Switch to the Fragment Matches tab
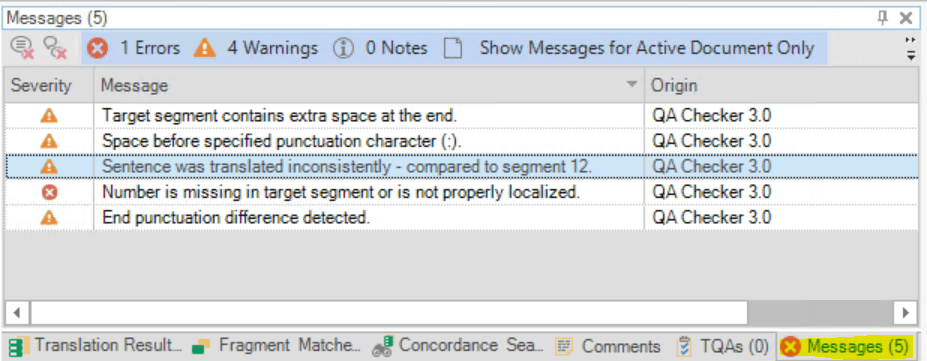 coord(278,346)
